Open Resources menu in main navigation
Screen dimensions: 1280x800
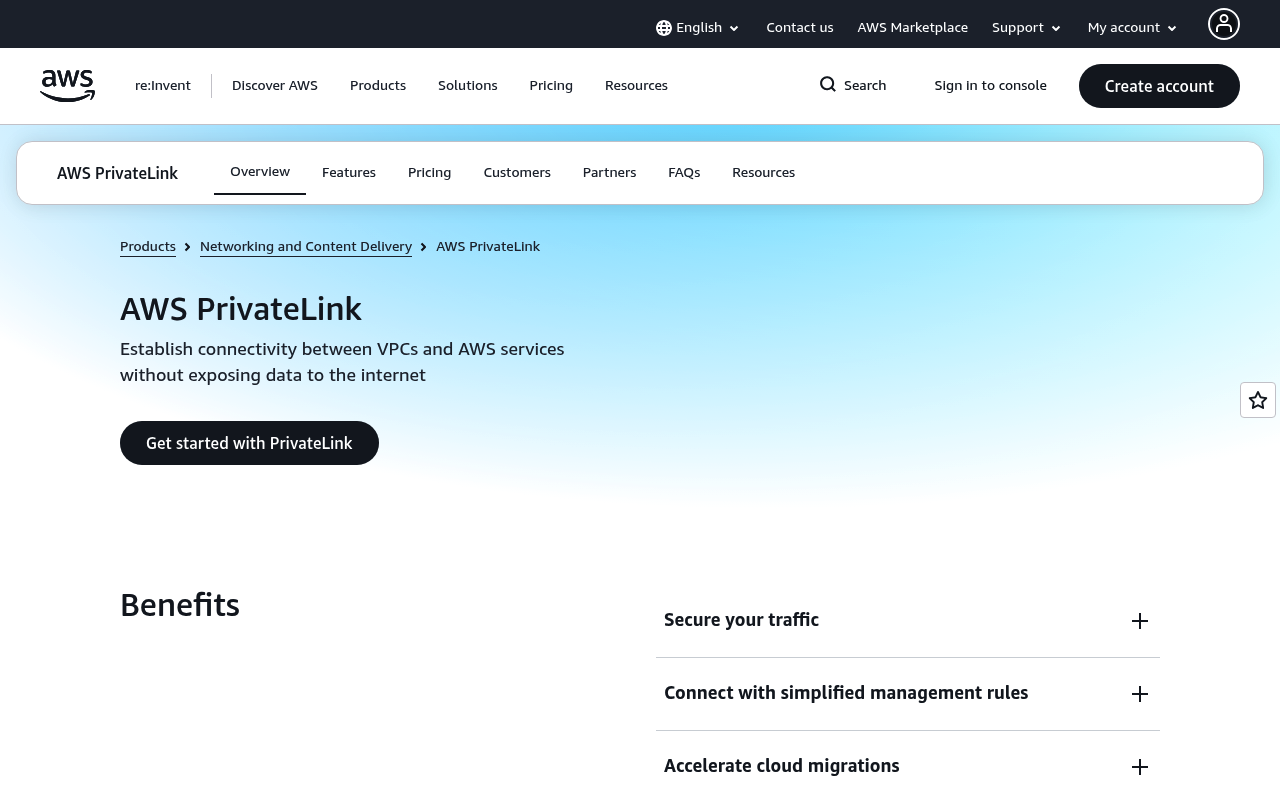(636, 86)
